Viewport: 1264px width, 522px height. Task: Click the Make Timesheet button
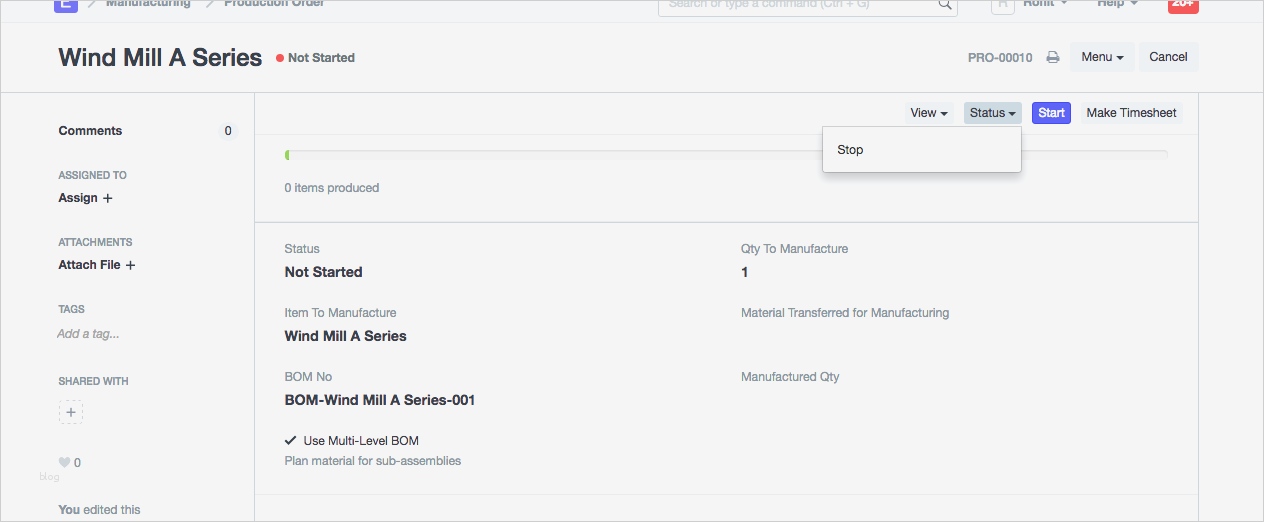pos(1131,113)
